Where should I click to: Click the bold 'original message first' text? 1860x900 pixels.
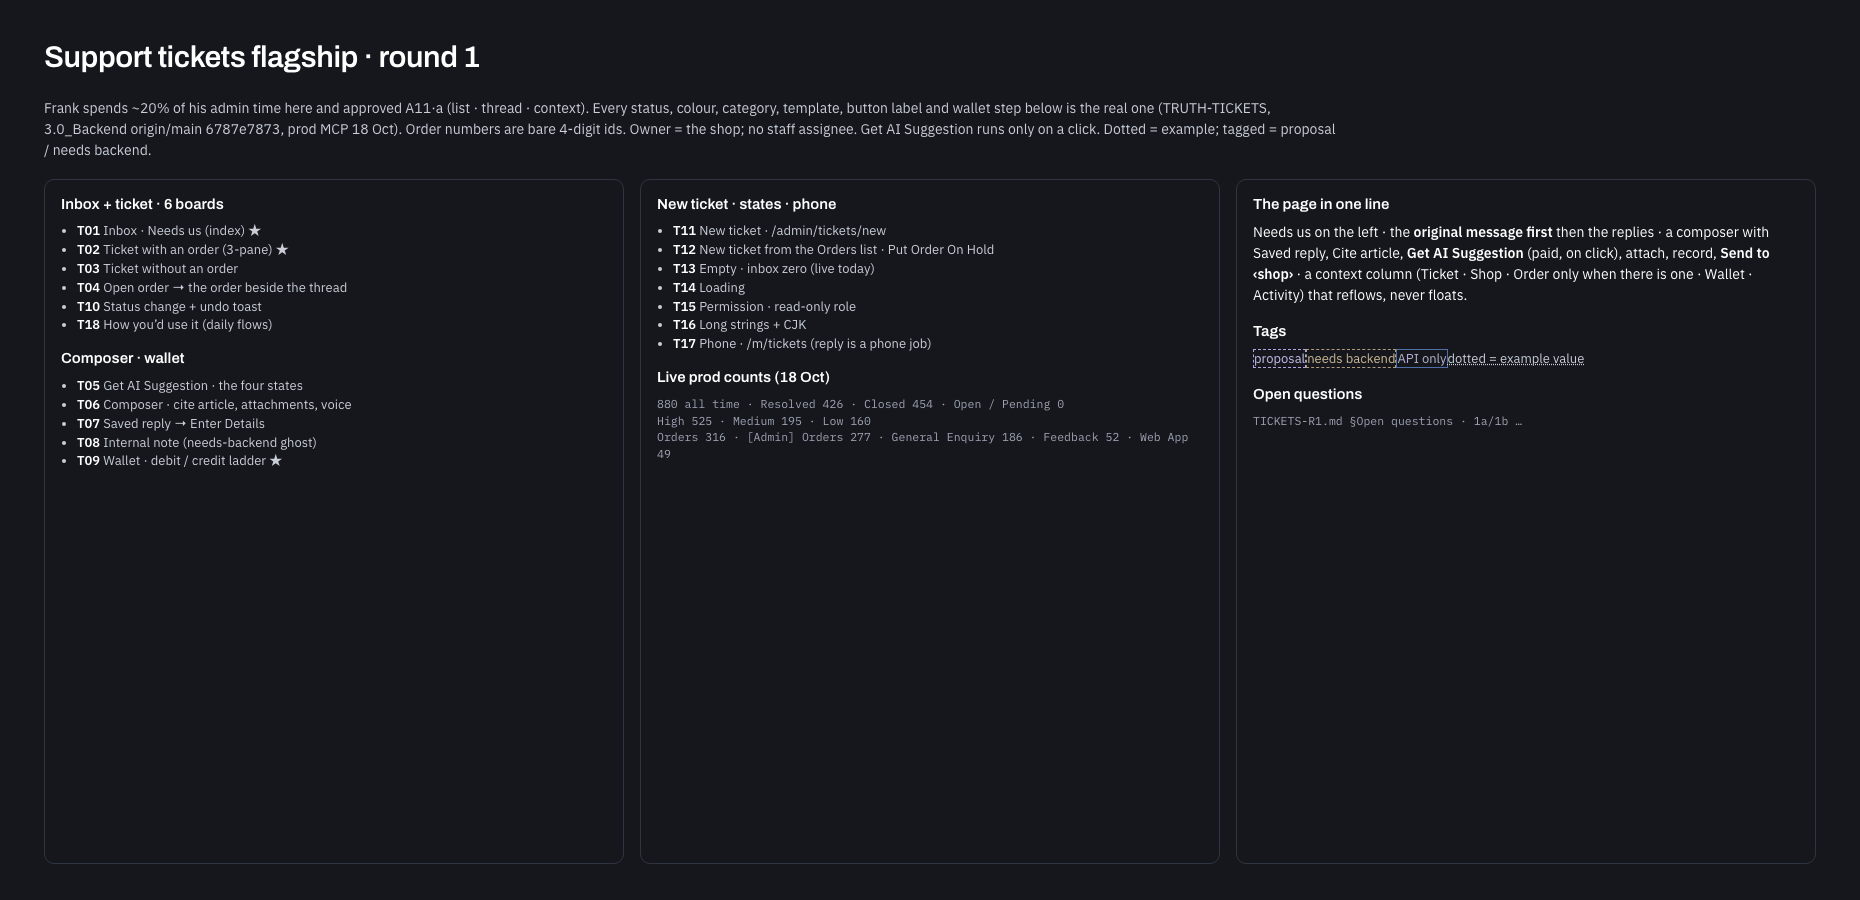tap(1483, 233)
